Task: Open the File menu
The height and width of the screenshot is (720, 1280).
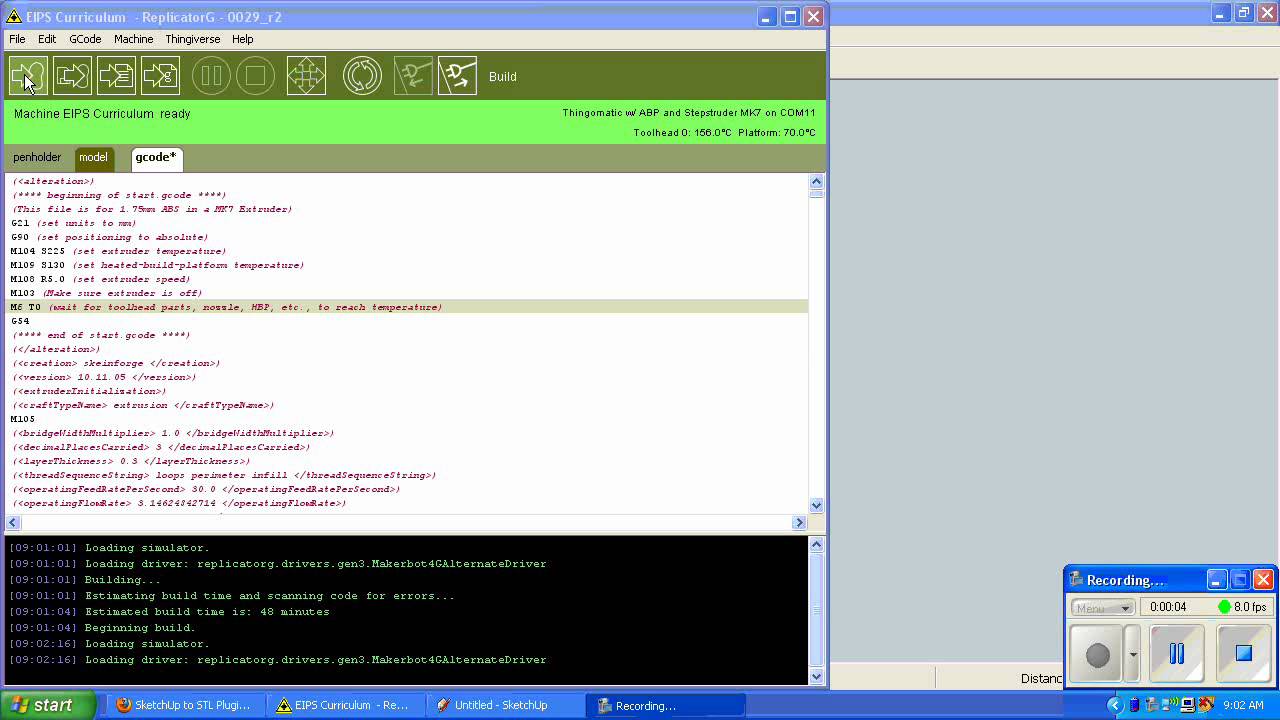Action: tap(17, 39)
